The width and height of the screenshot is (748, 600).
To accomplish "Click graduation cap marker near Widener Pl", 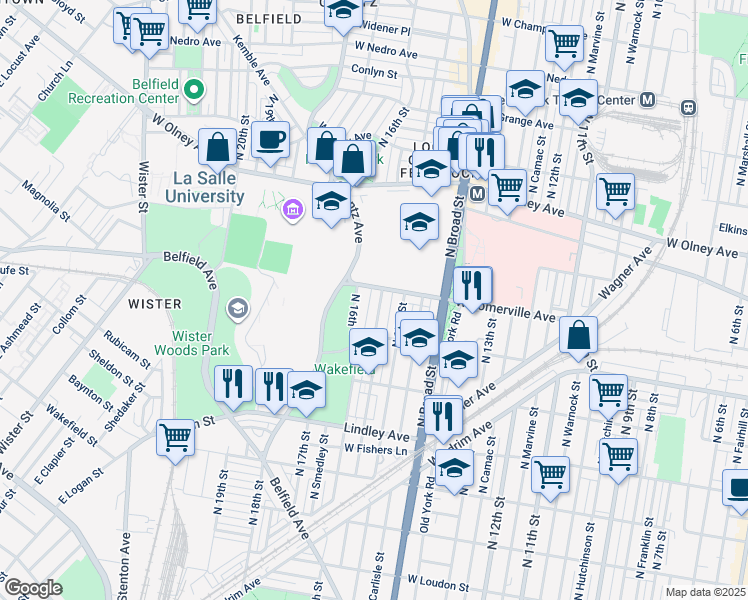I will point(343,13).
